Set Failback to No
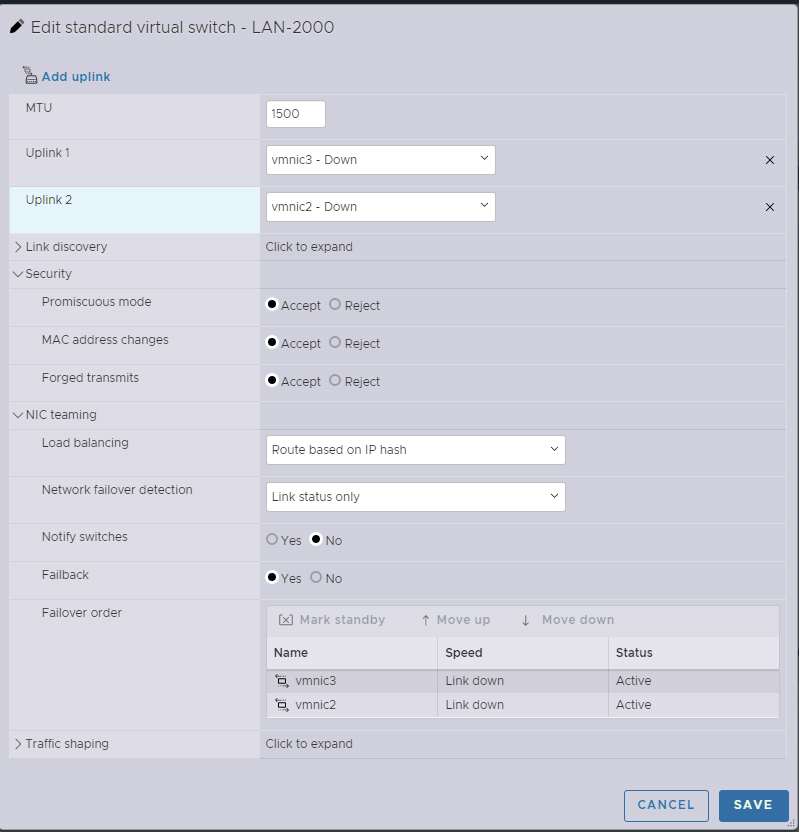 click(x=316, y=578)
